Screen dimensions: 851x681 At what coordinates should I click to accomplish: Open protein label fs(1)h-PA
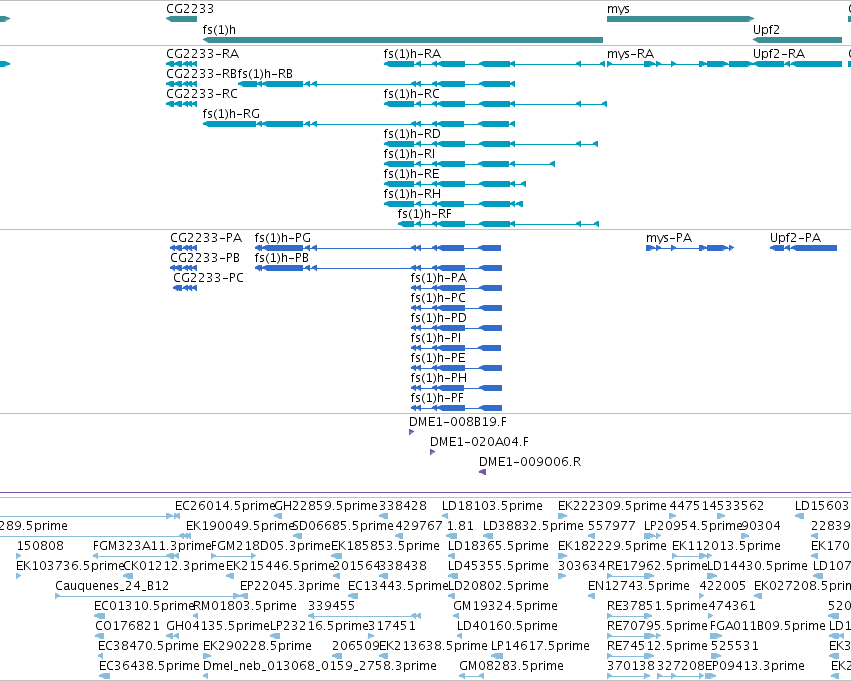click(x=439, y=278)
